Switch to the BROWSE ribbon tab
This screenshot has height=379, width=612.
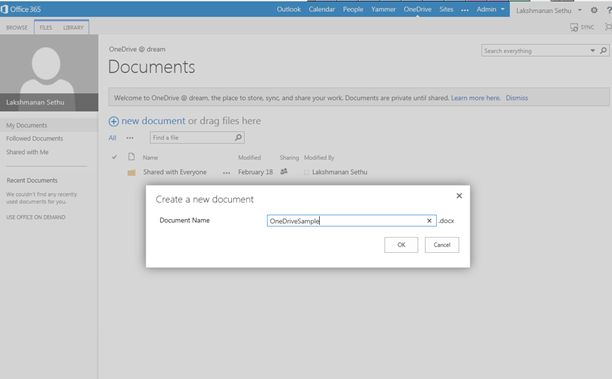point(17,27)
